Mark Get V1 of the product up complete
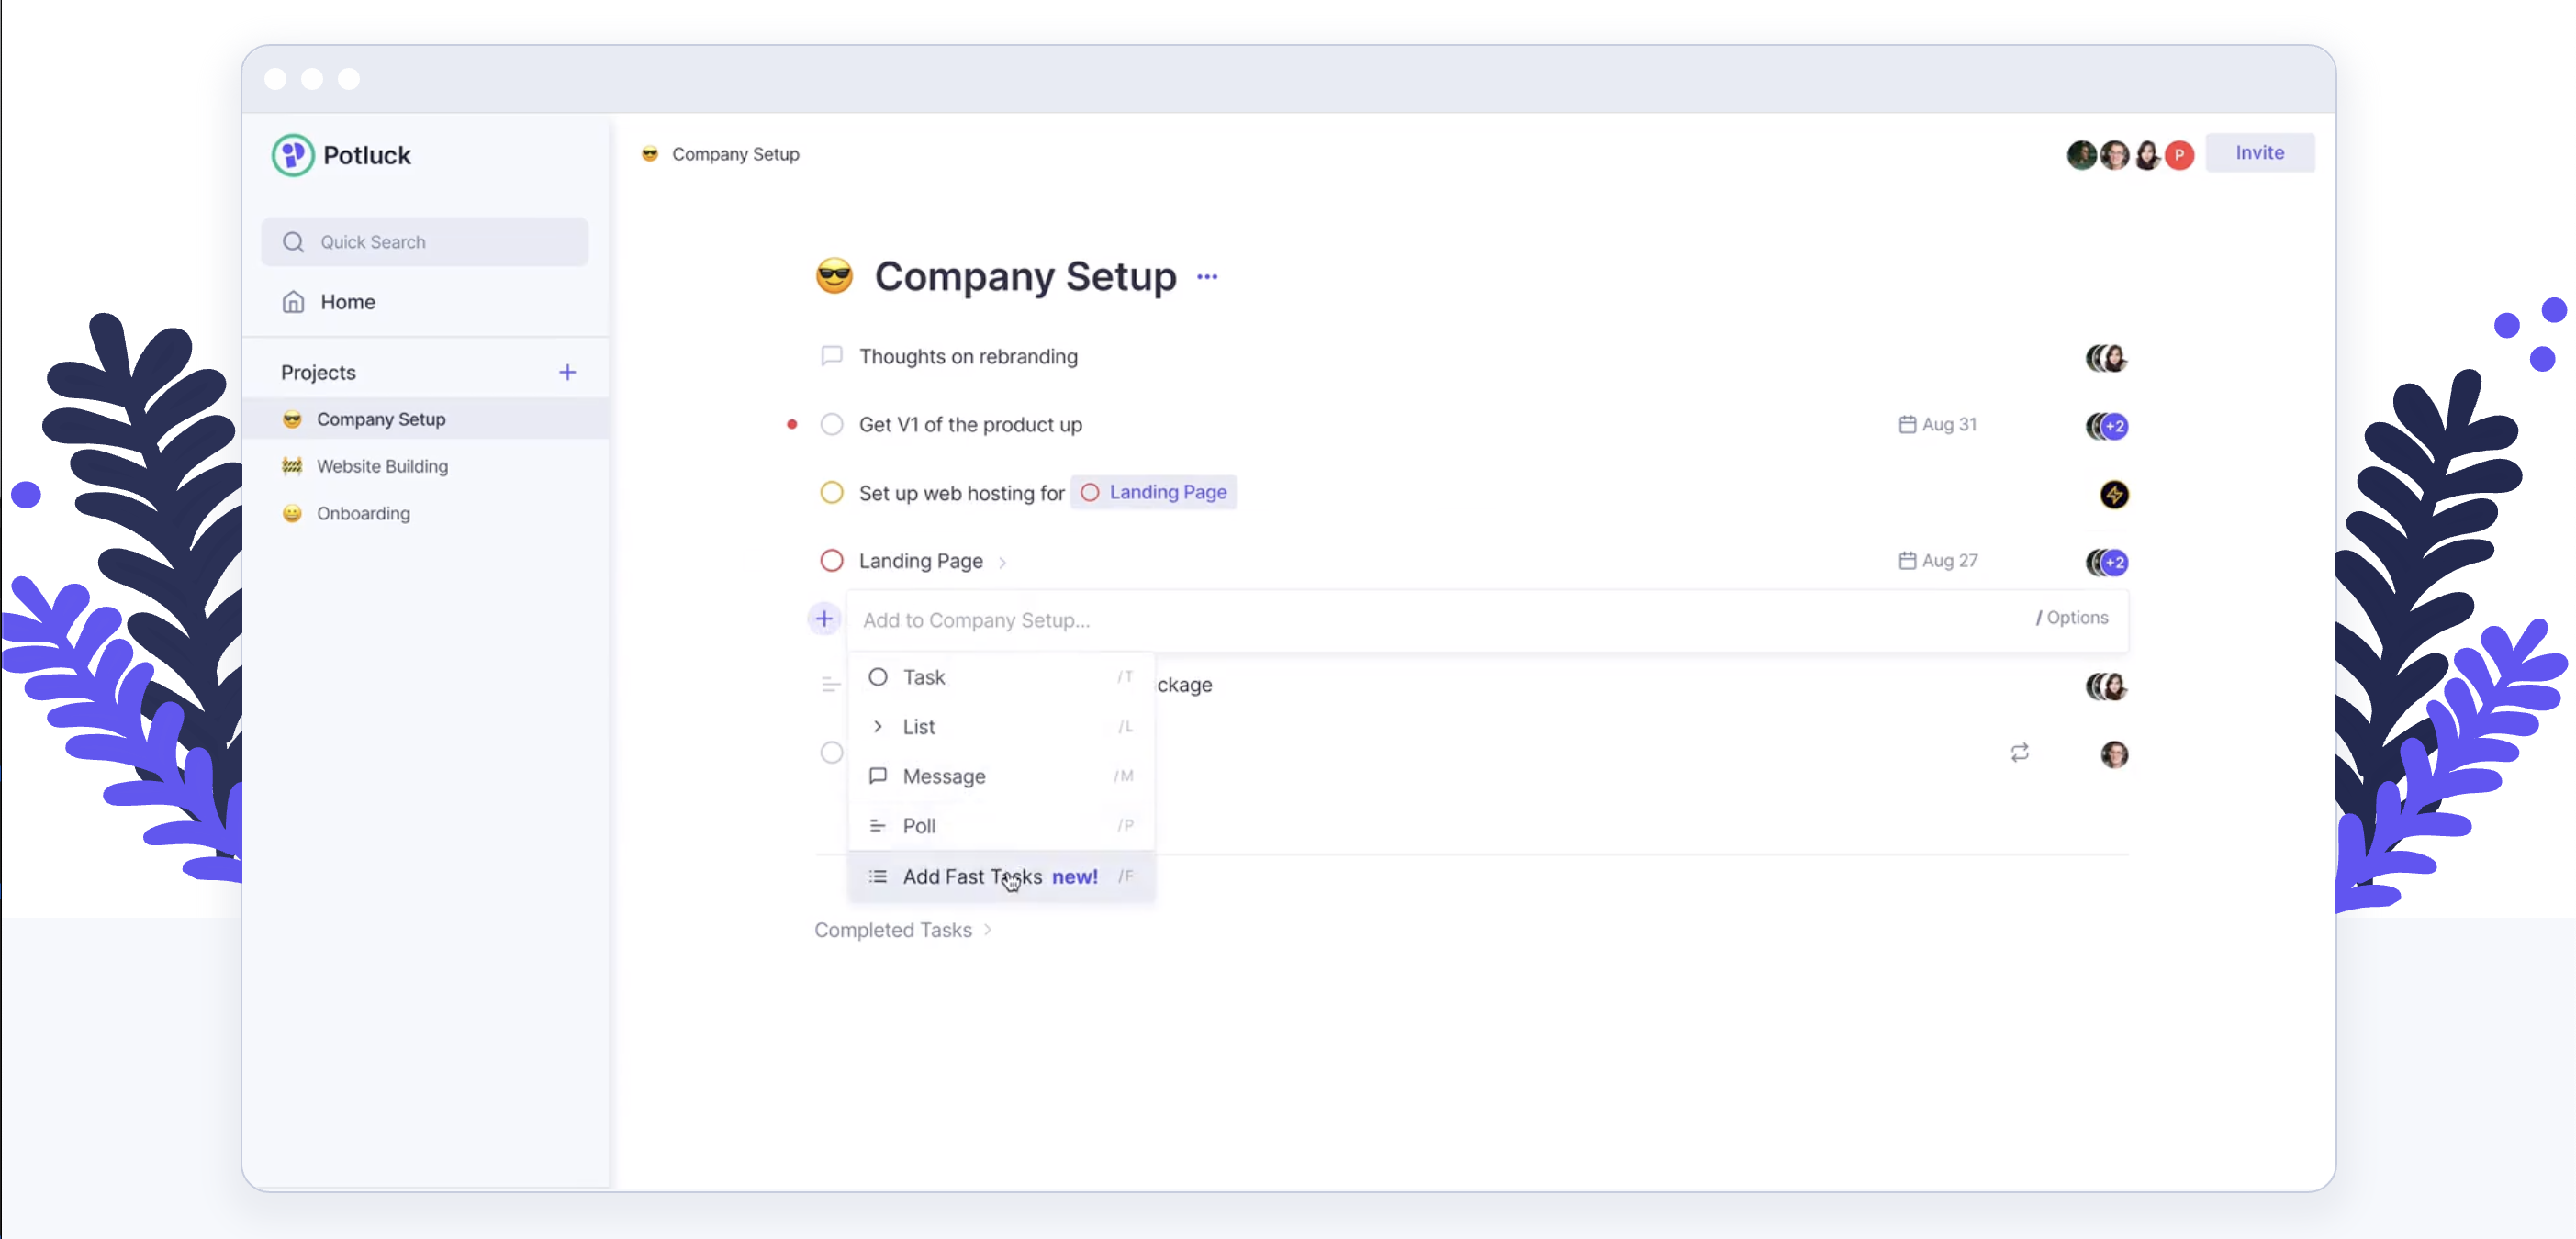The height and width of the screenshot is (1239, 2576). click(x=831, y=424)
